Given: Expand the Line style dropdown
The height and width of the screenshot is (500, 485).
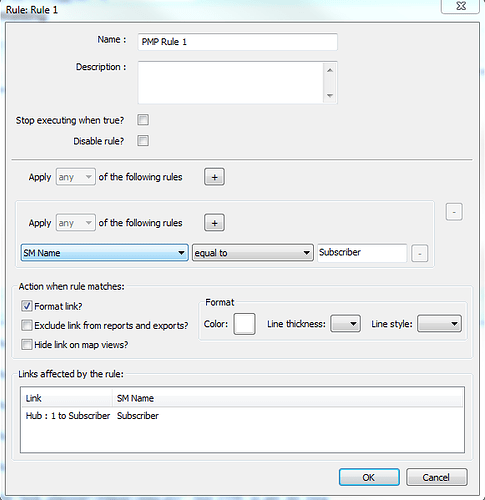Looking at the screenshot, I should [440, 324].
